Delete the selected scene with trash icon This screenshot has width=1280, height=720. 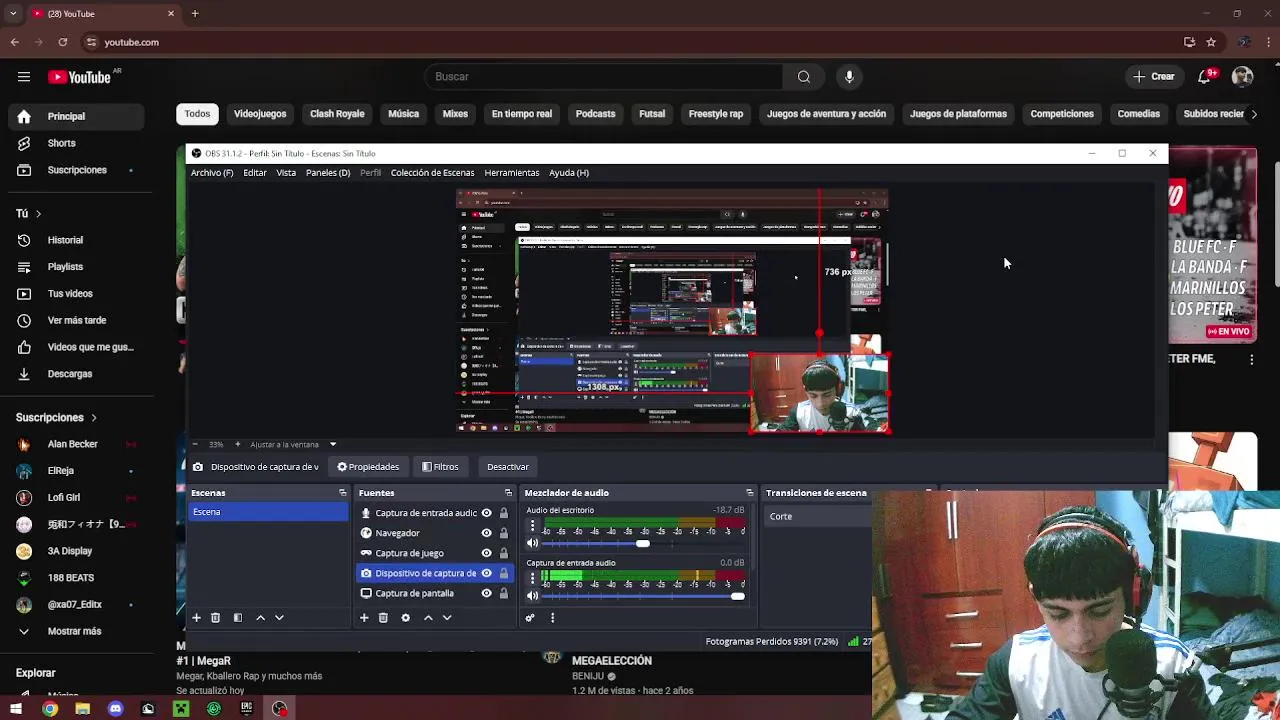pyautogui.click(x=215, y=618)
